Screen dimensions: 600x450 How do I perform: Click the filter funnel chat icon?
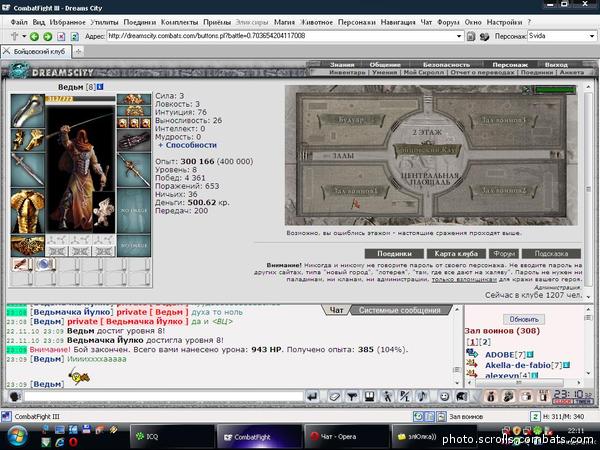click(x=352, y=397)
